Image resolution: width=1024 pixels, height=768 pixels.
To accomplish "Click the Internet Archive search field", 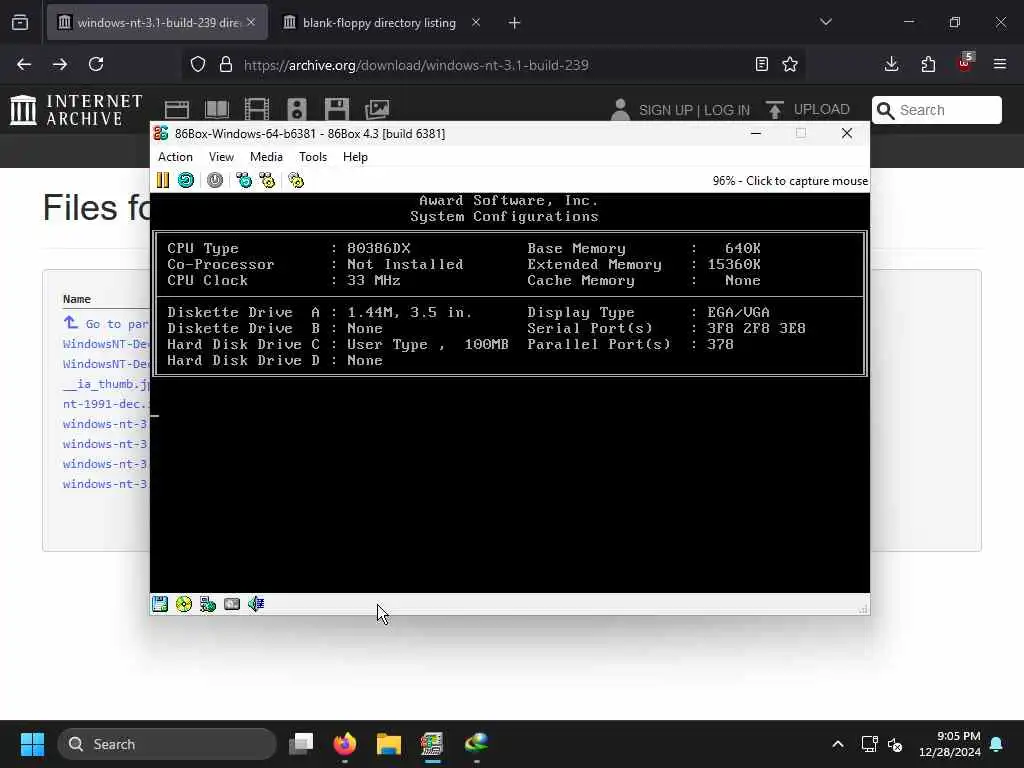I will point(936,110).
